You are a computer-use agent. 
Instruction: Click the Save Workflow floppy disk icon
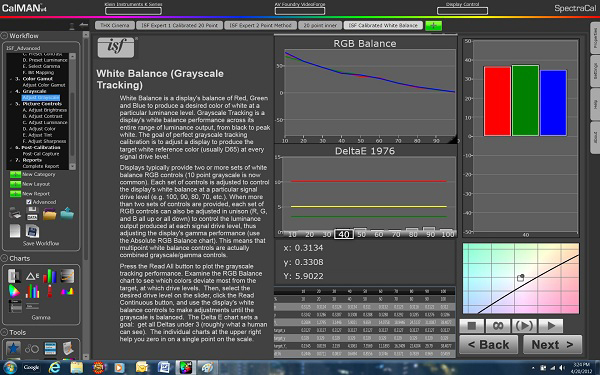coord(32,231)
